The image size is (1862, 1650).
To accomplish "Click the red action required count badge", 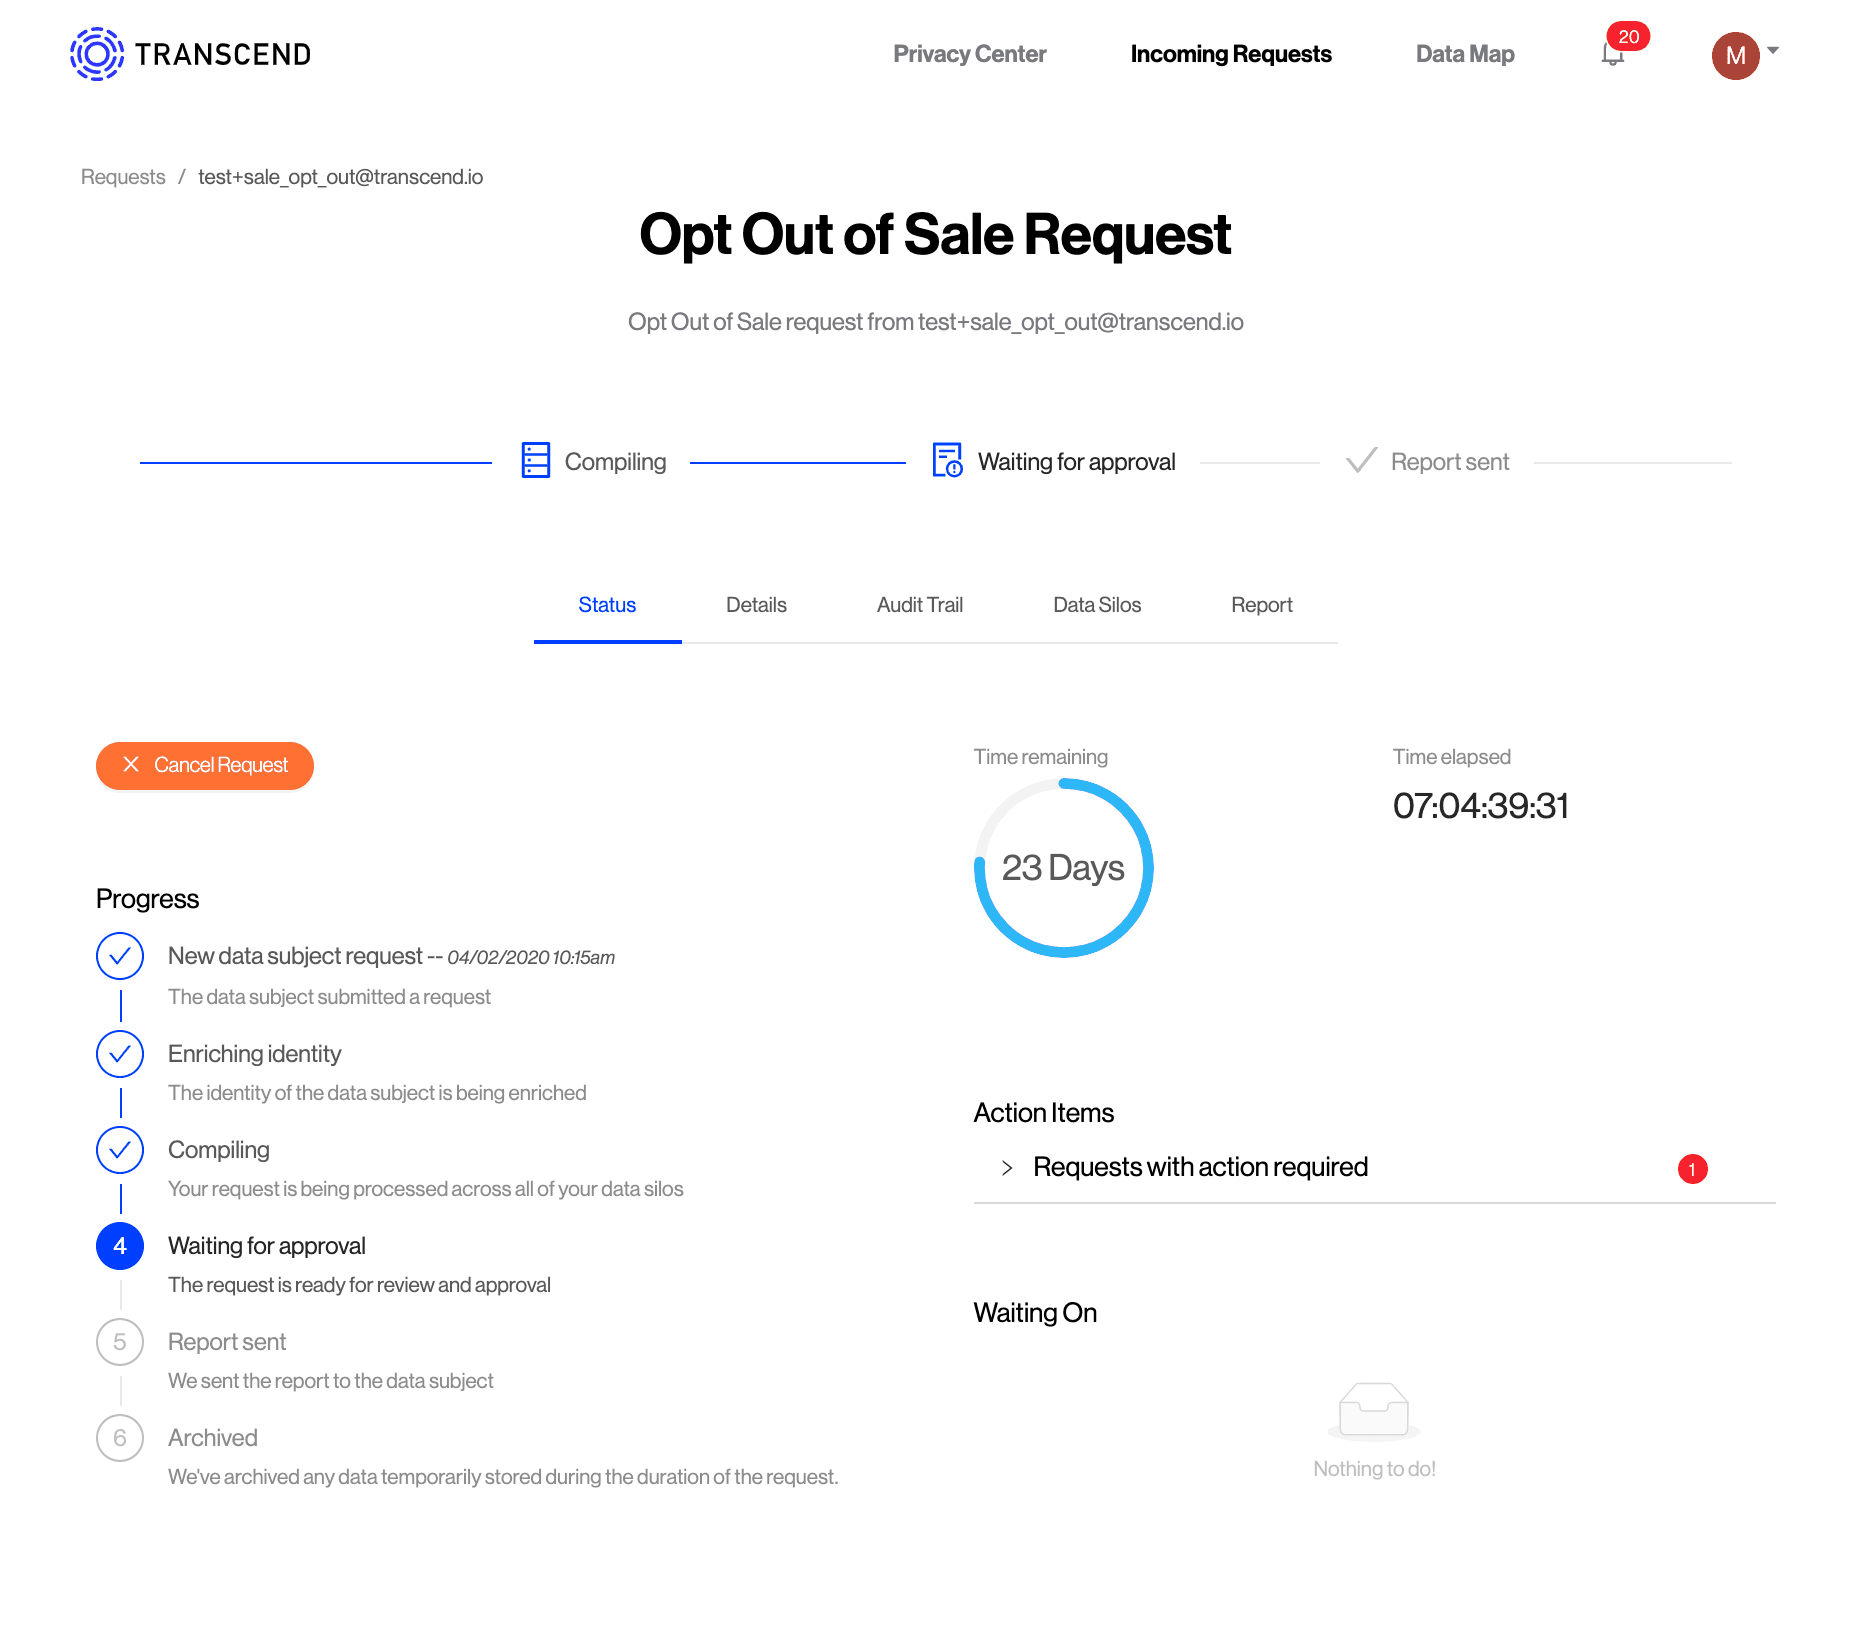I will (x=1692, y=1169).
